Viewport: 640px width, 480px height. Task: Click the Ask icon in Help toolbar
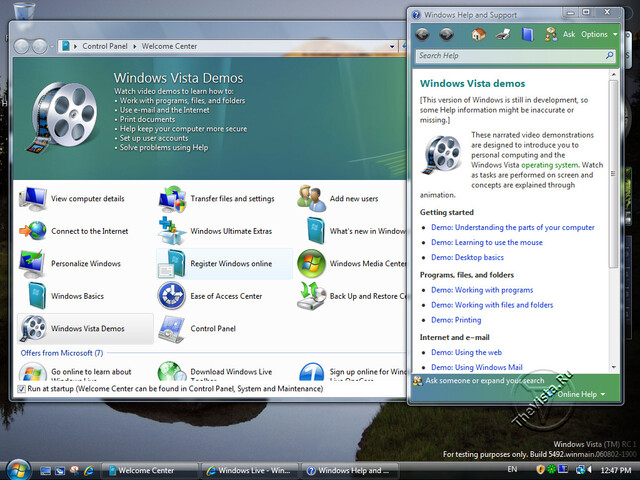tap(551, 34)
